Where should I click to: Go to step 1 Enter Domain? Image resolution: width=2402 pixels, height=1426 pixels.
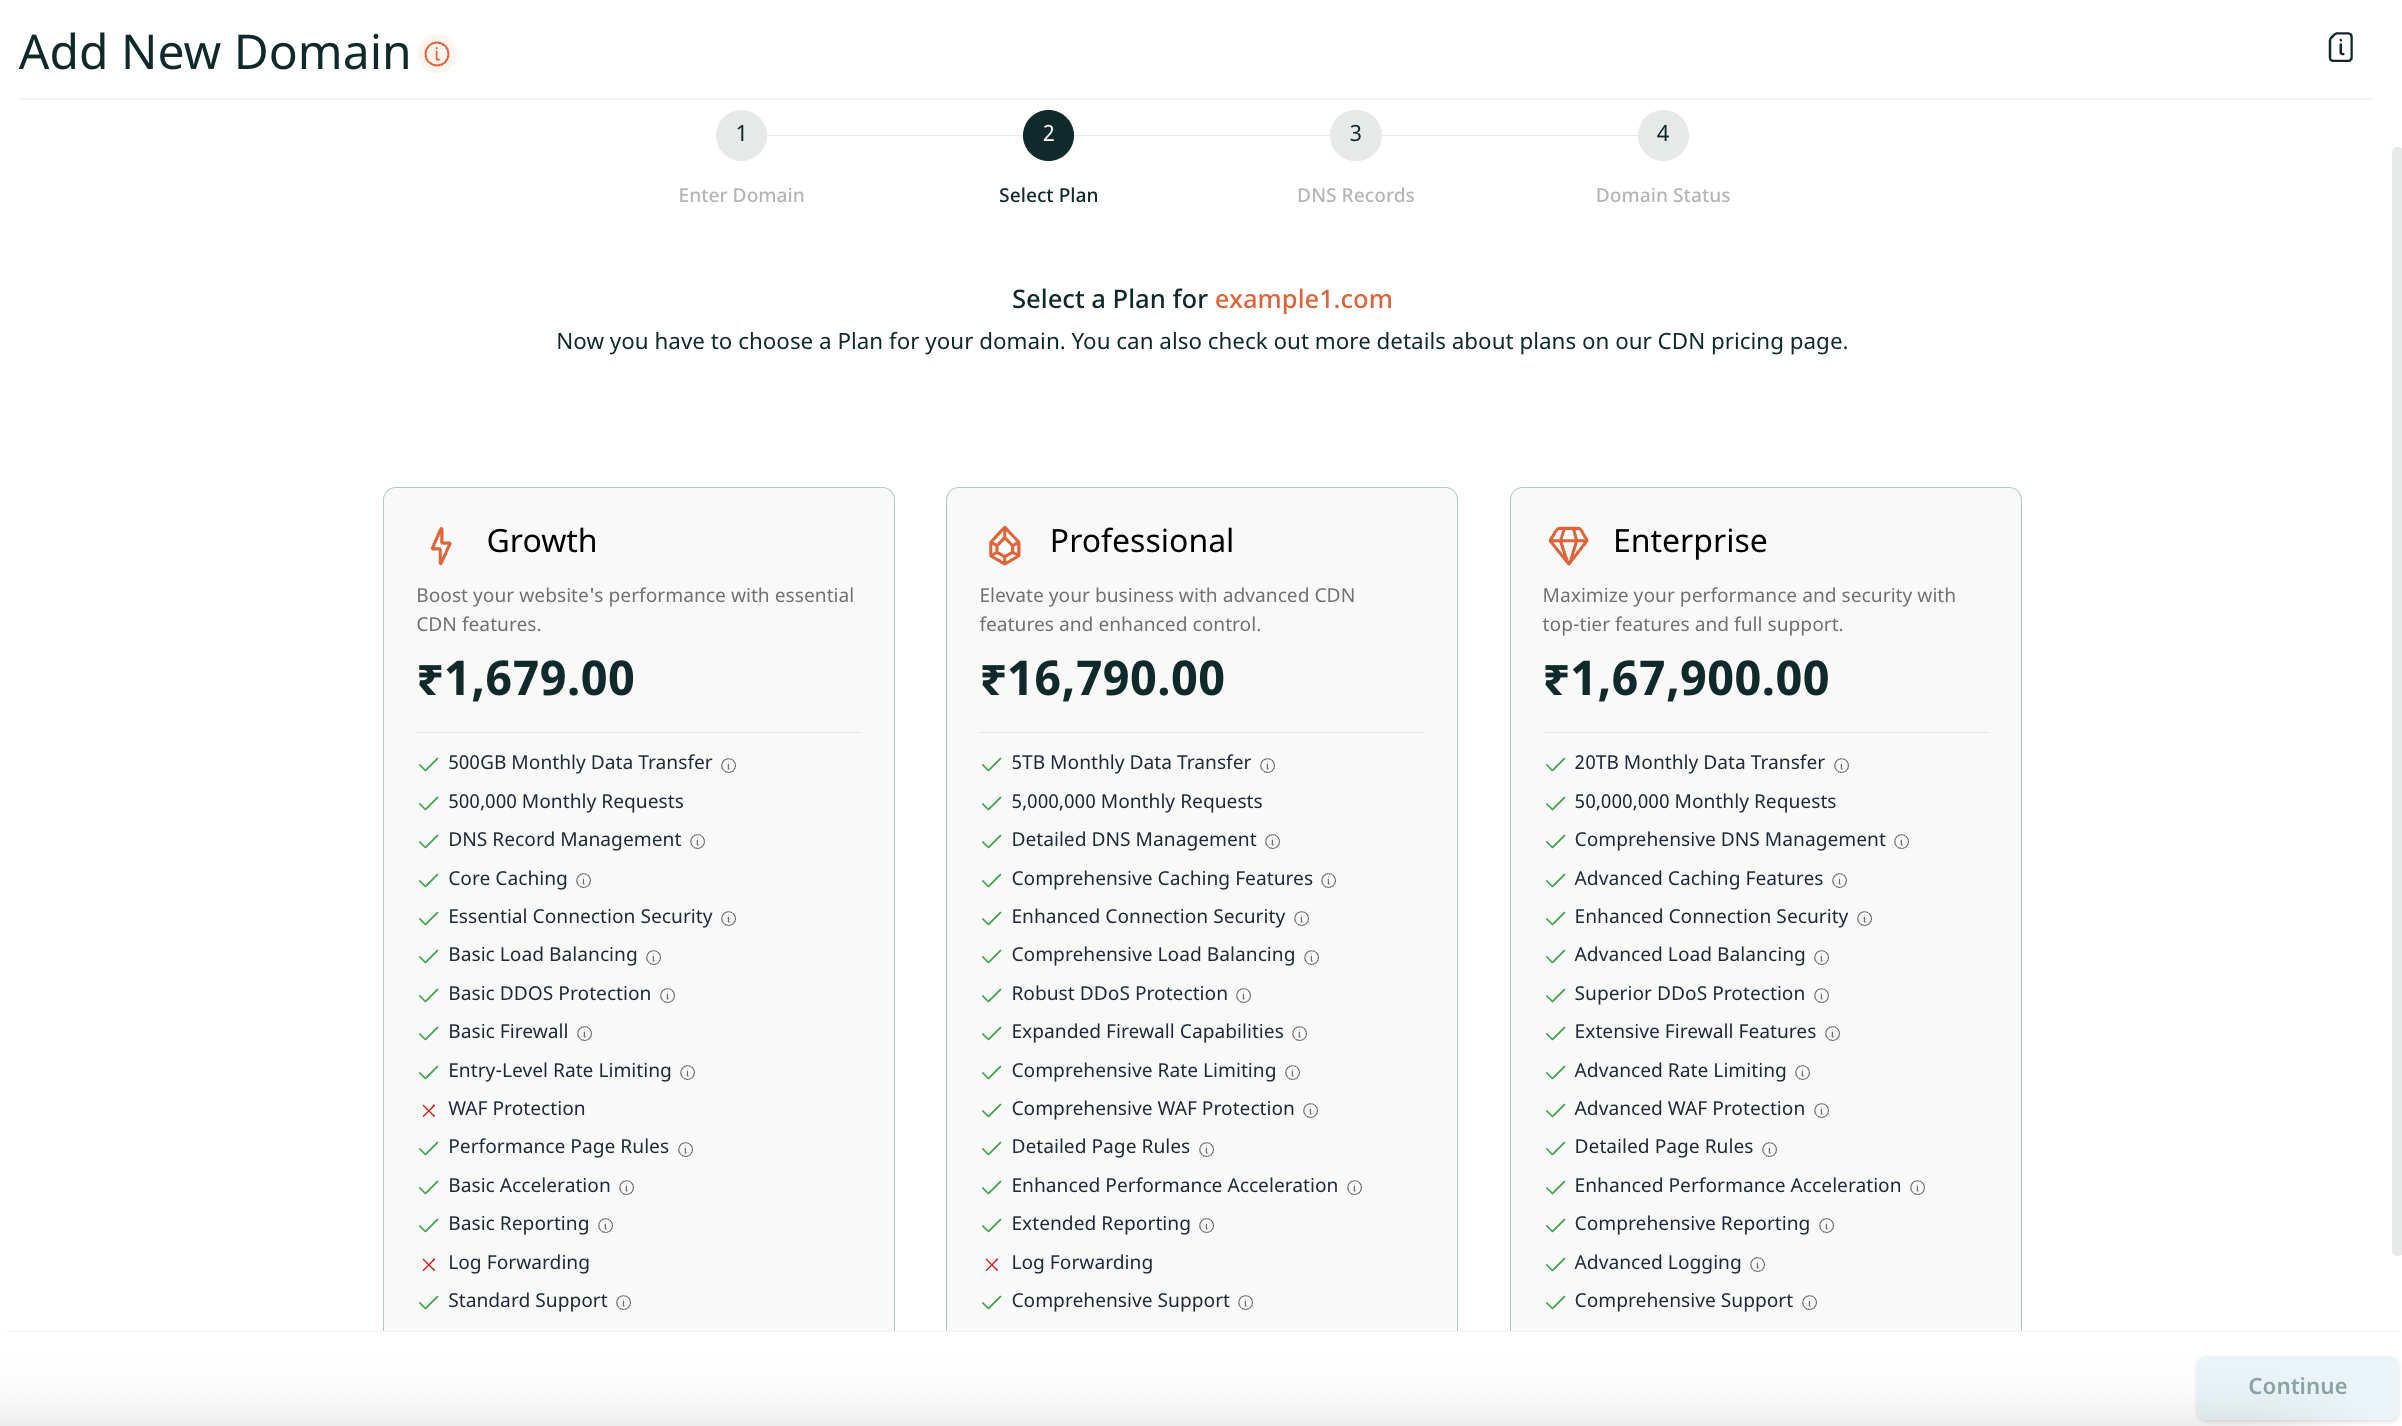[x=741, y=135]
